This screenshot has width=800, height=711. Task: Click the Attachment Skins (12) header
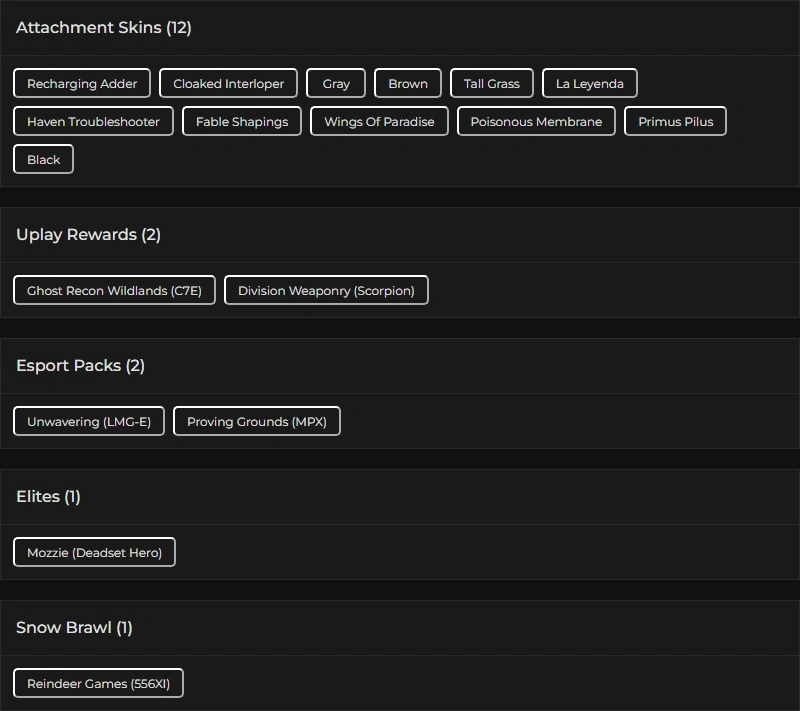104,28
